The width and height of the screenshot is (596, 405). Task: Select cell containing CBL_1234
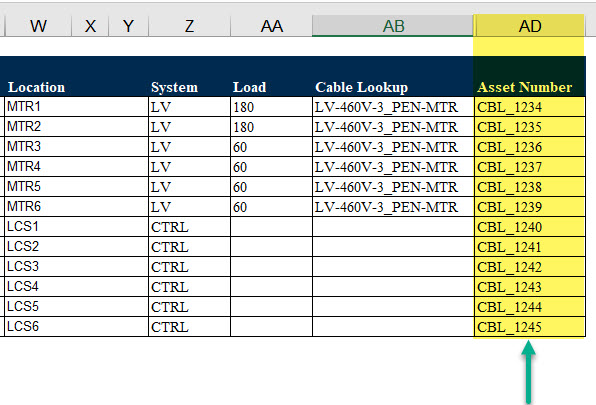pos(529,107)
